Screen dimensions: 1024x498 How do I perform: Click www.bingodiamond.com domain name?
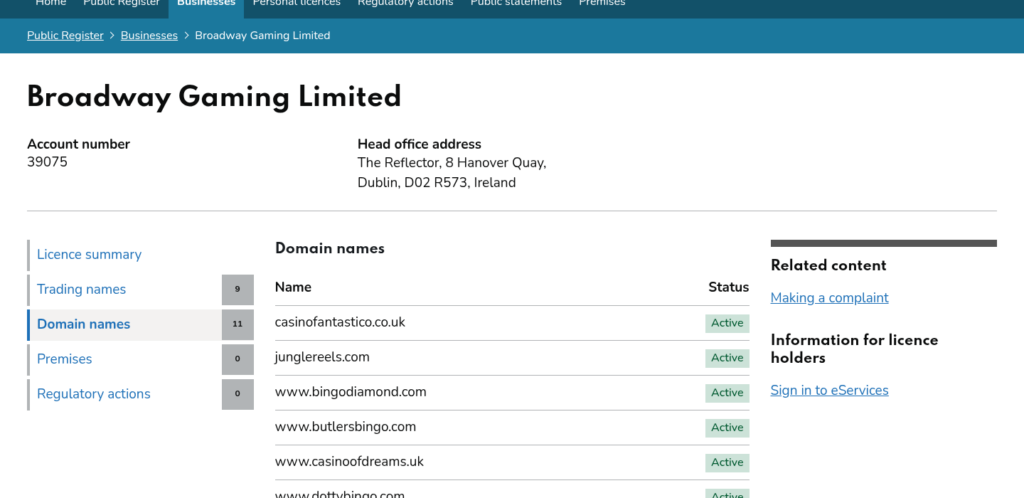tap(351, 392)
